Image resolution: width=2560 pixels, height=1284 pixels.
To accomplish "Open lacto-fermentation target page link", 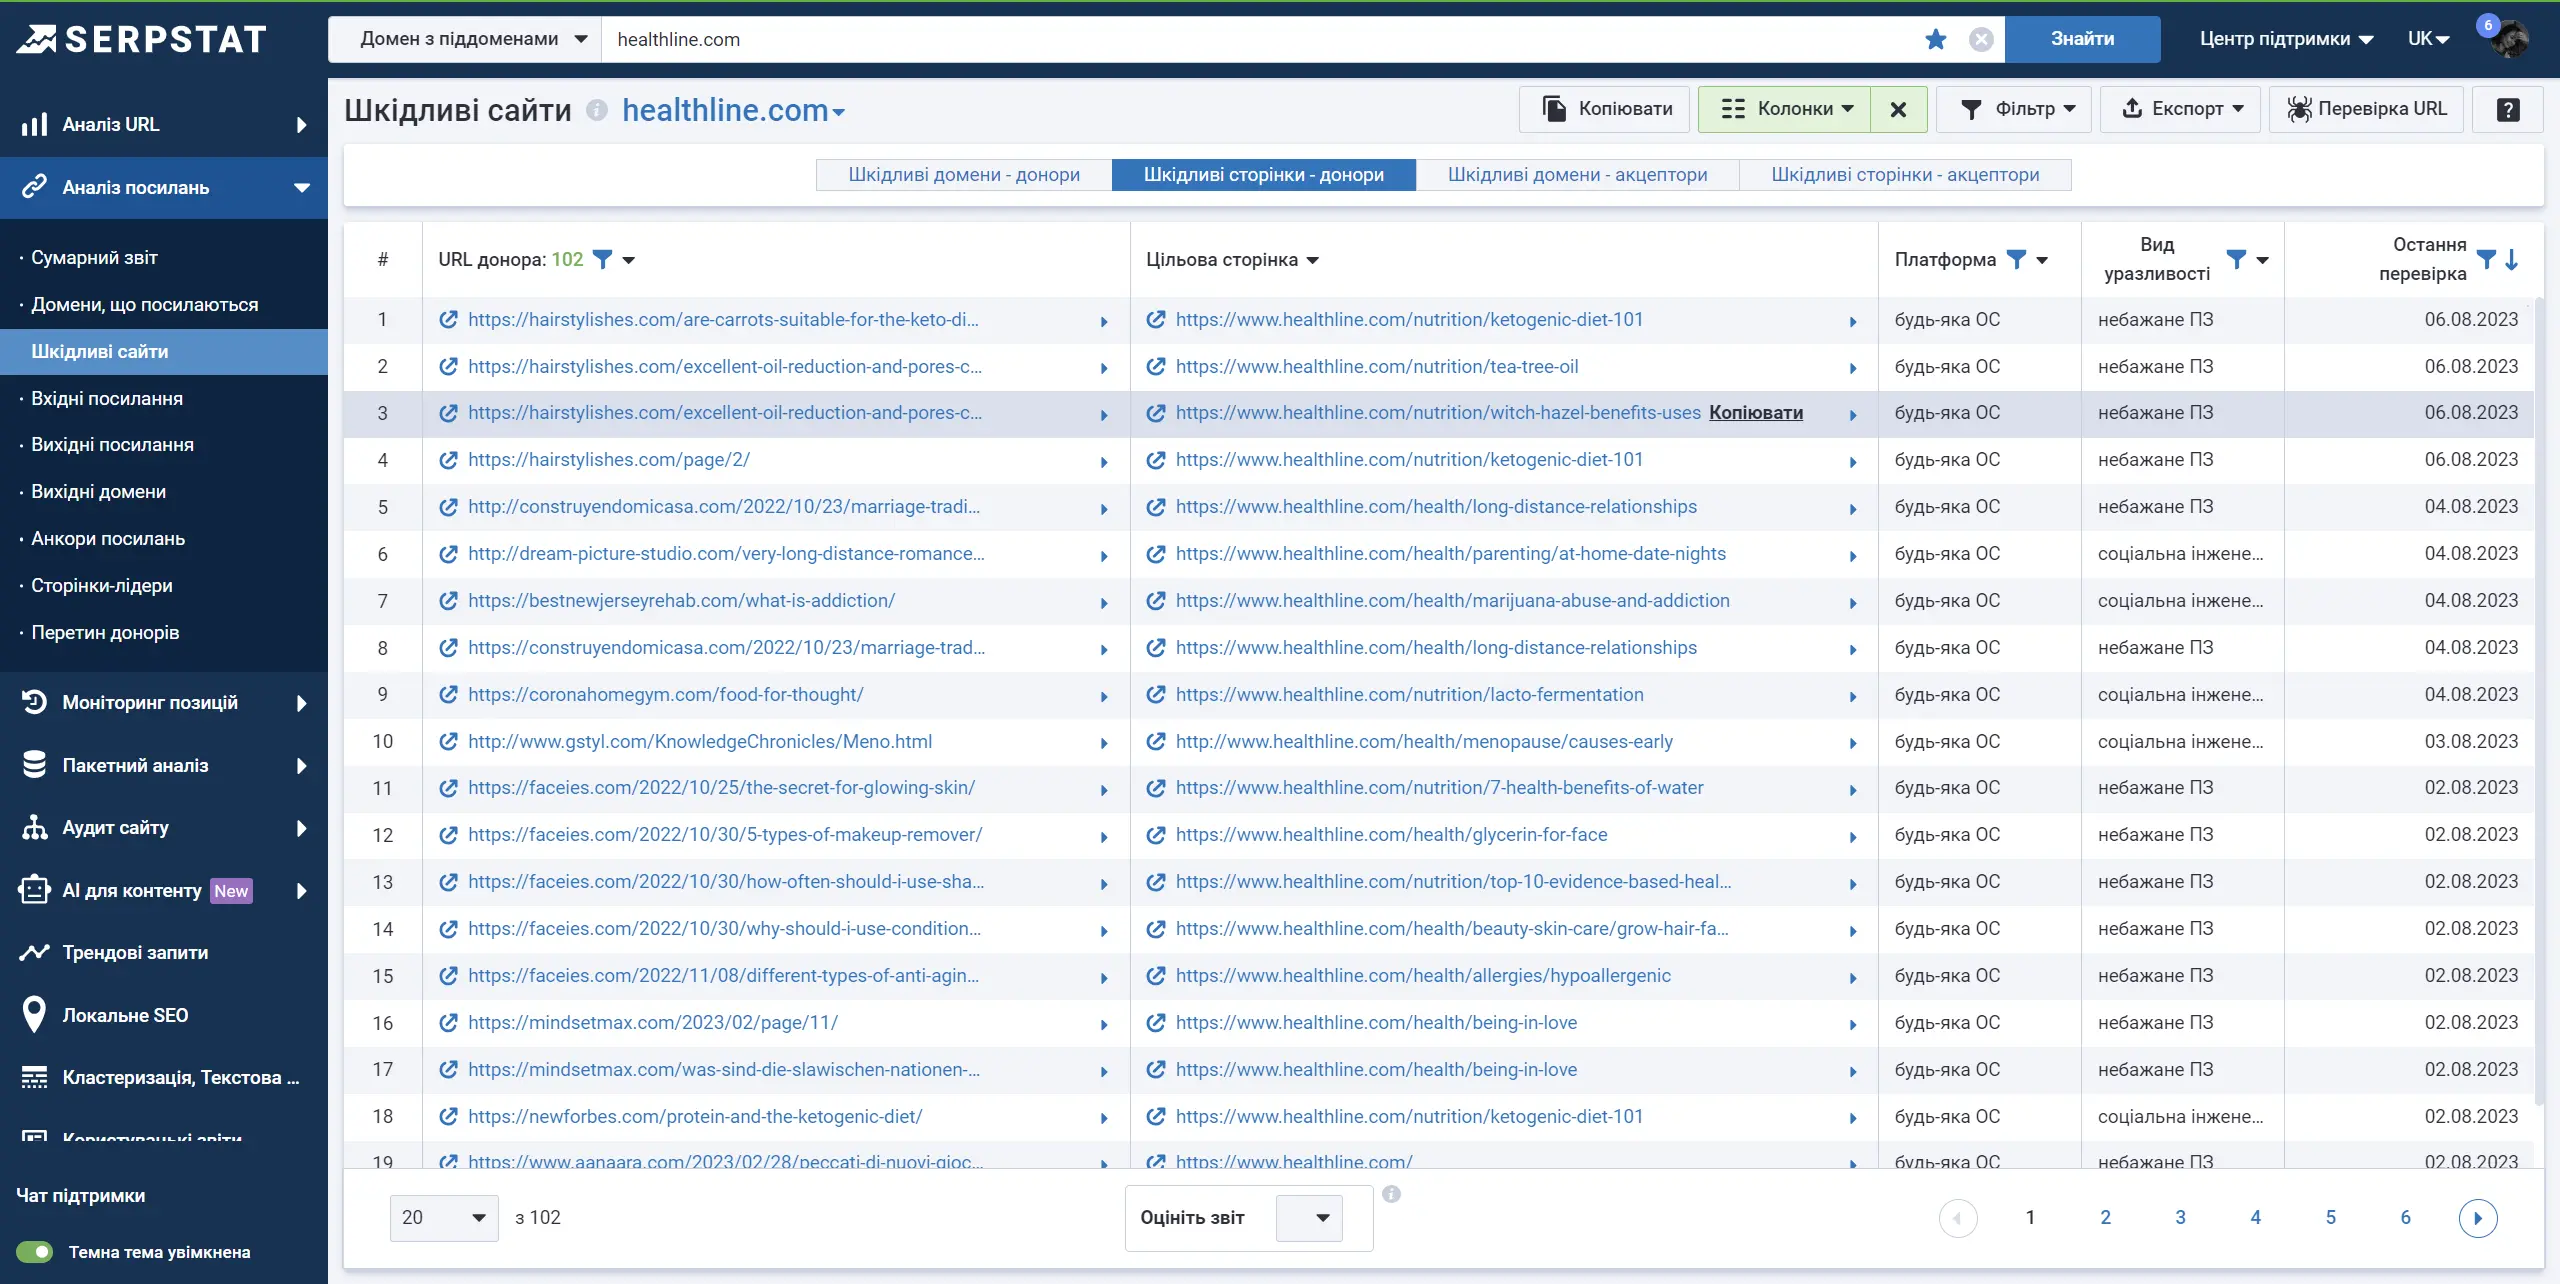I will (1409, 695).
